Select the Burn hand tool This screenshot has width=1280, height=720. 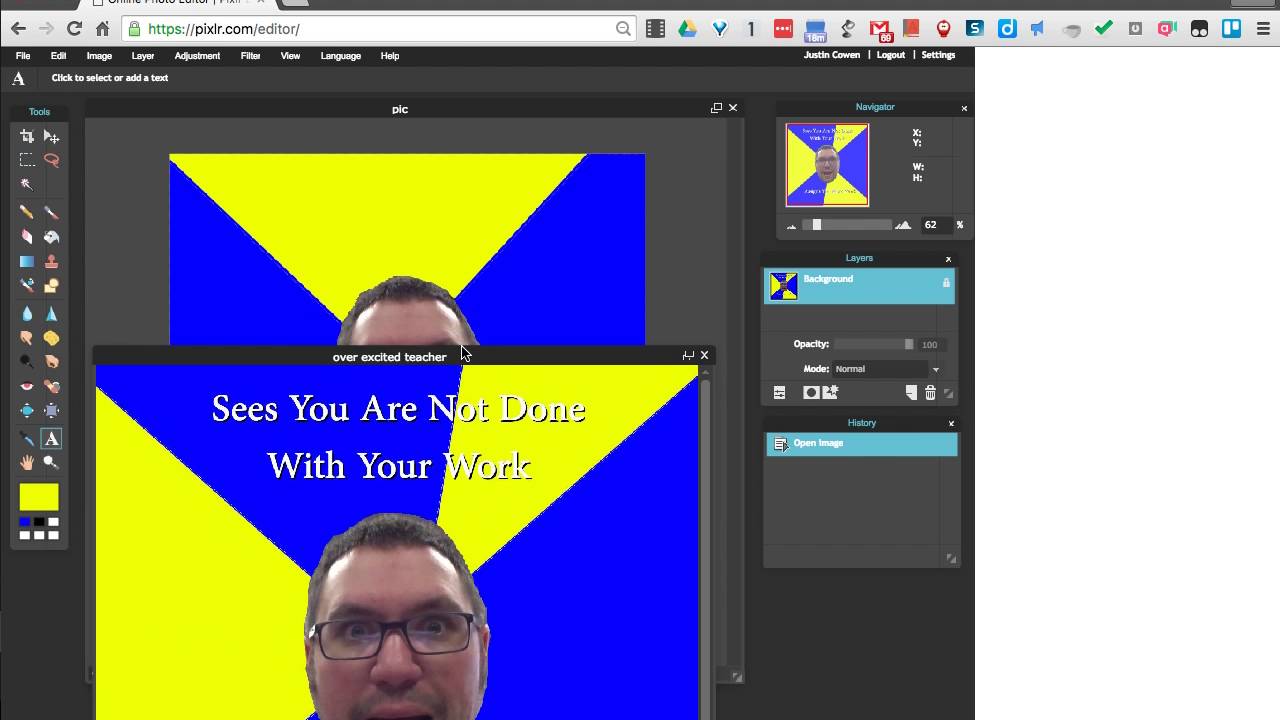(51, 362)
